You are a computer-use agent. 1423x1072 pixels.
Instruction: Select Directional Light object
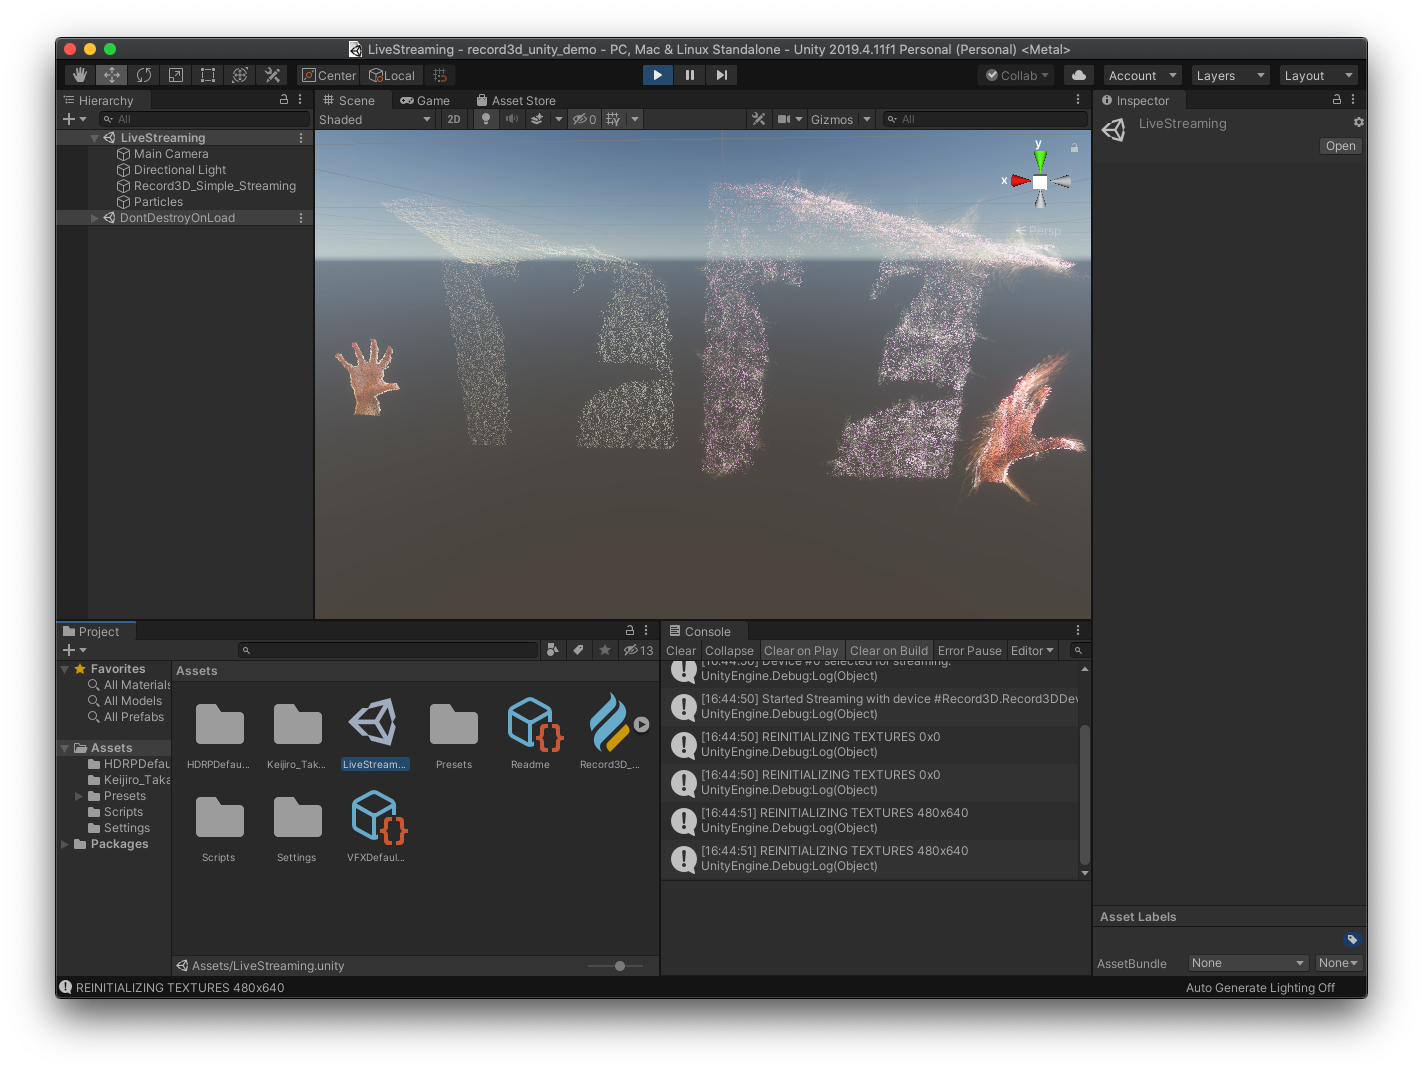pyautogui.click(x=180, y=170)
